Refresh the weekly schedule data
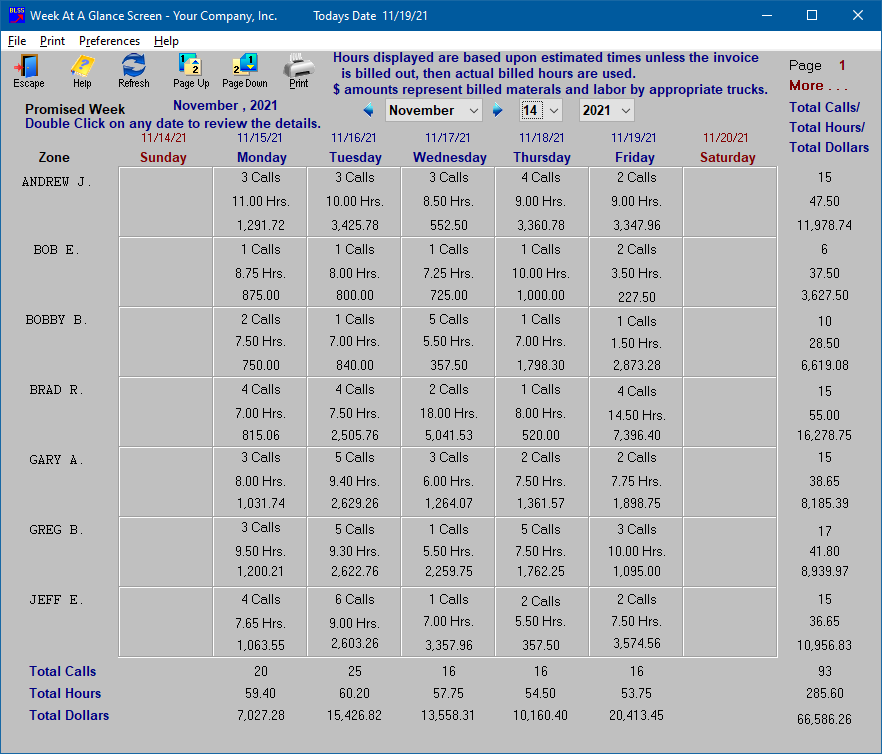Viewport: 882px width, 754px height. click(x=133, y=70)
